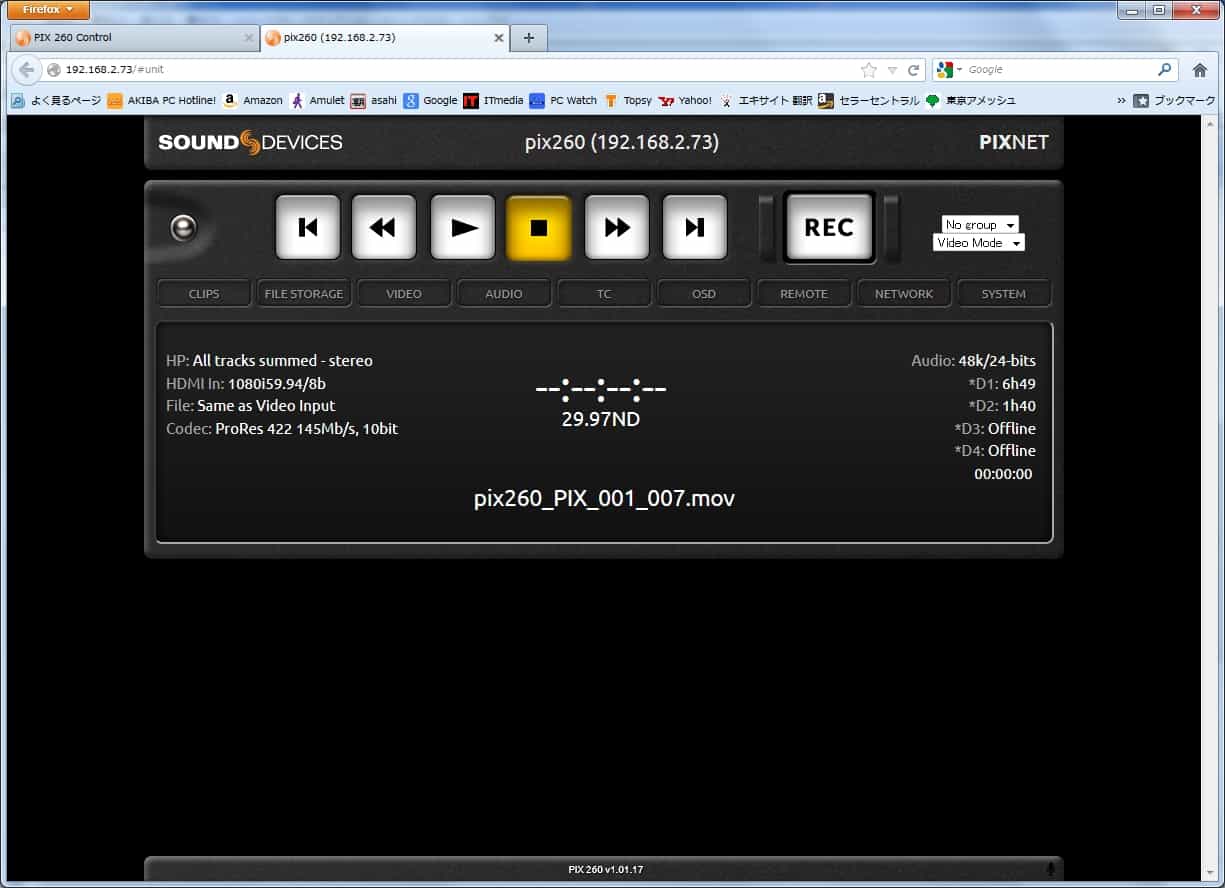Open the Amulet bookmark
The image size is (1225, 888).
pyautogui.click(x=317, y=100)
